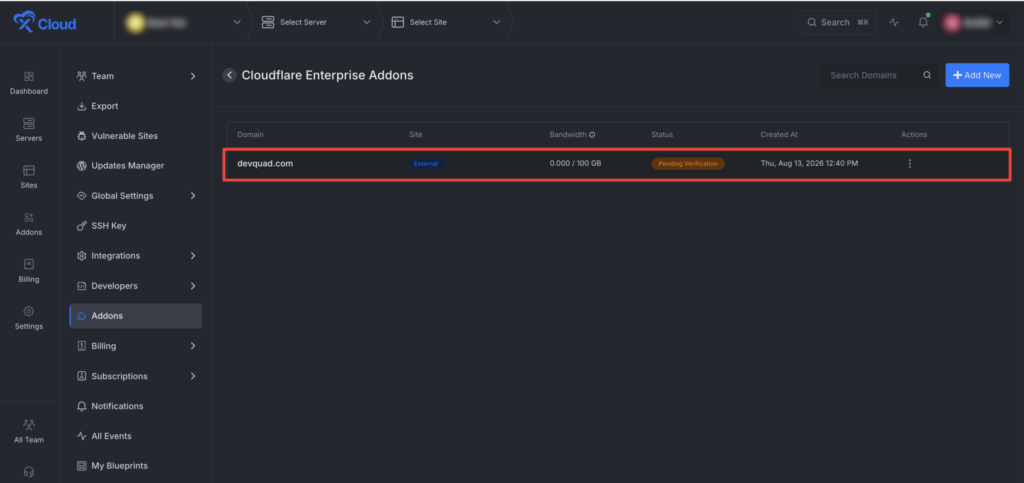Open My Blueprints menu item
This screenshot has height=483, width=1024.
point(136,466)
